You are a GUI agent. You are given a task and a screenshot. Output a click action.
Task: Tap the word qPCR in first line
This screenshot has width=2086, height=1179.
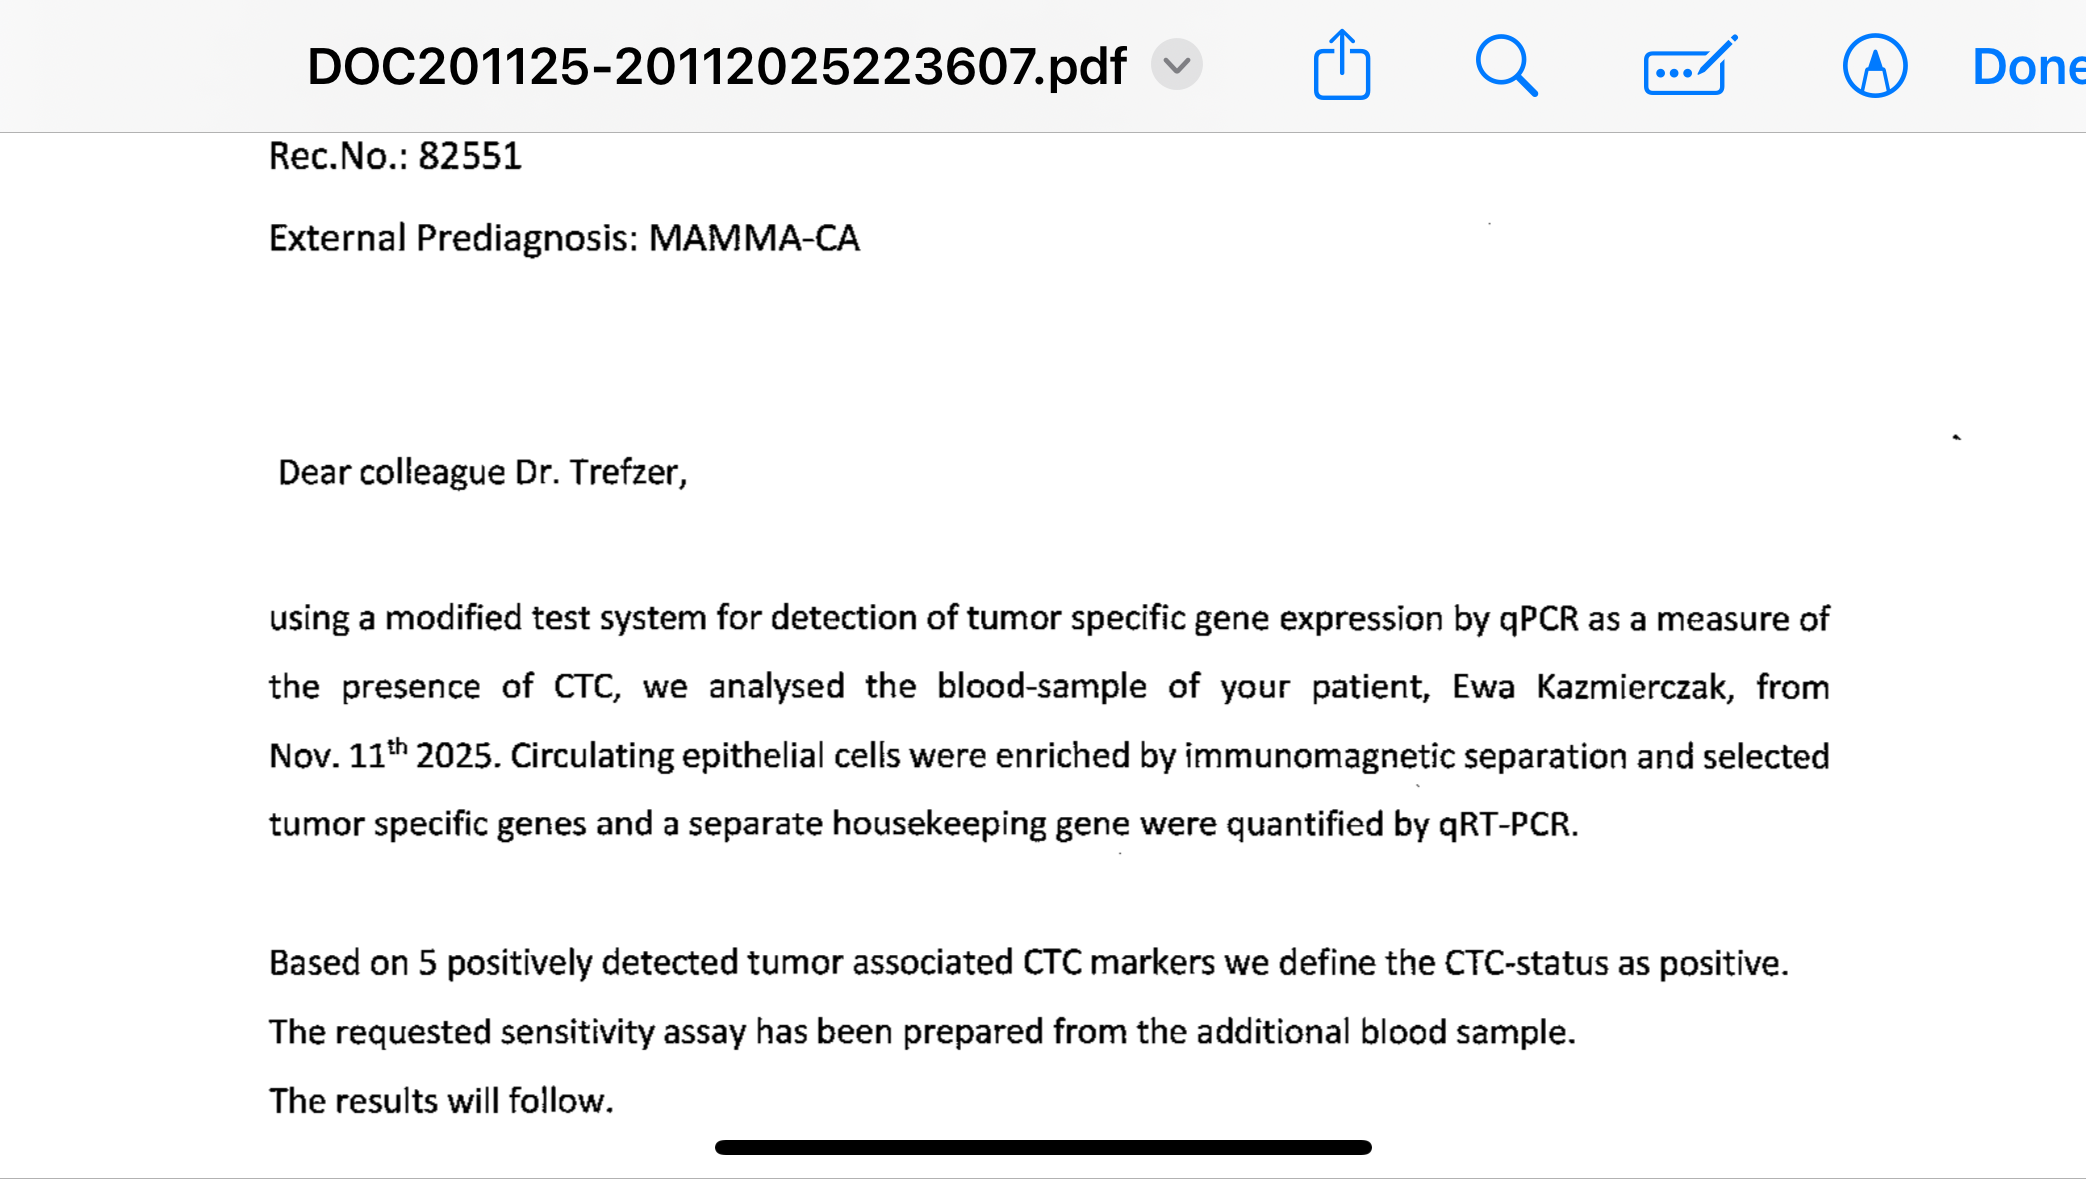pyautogui.click(x=1538, y=618)
